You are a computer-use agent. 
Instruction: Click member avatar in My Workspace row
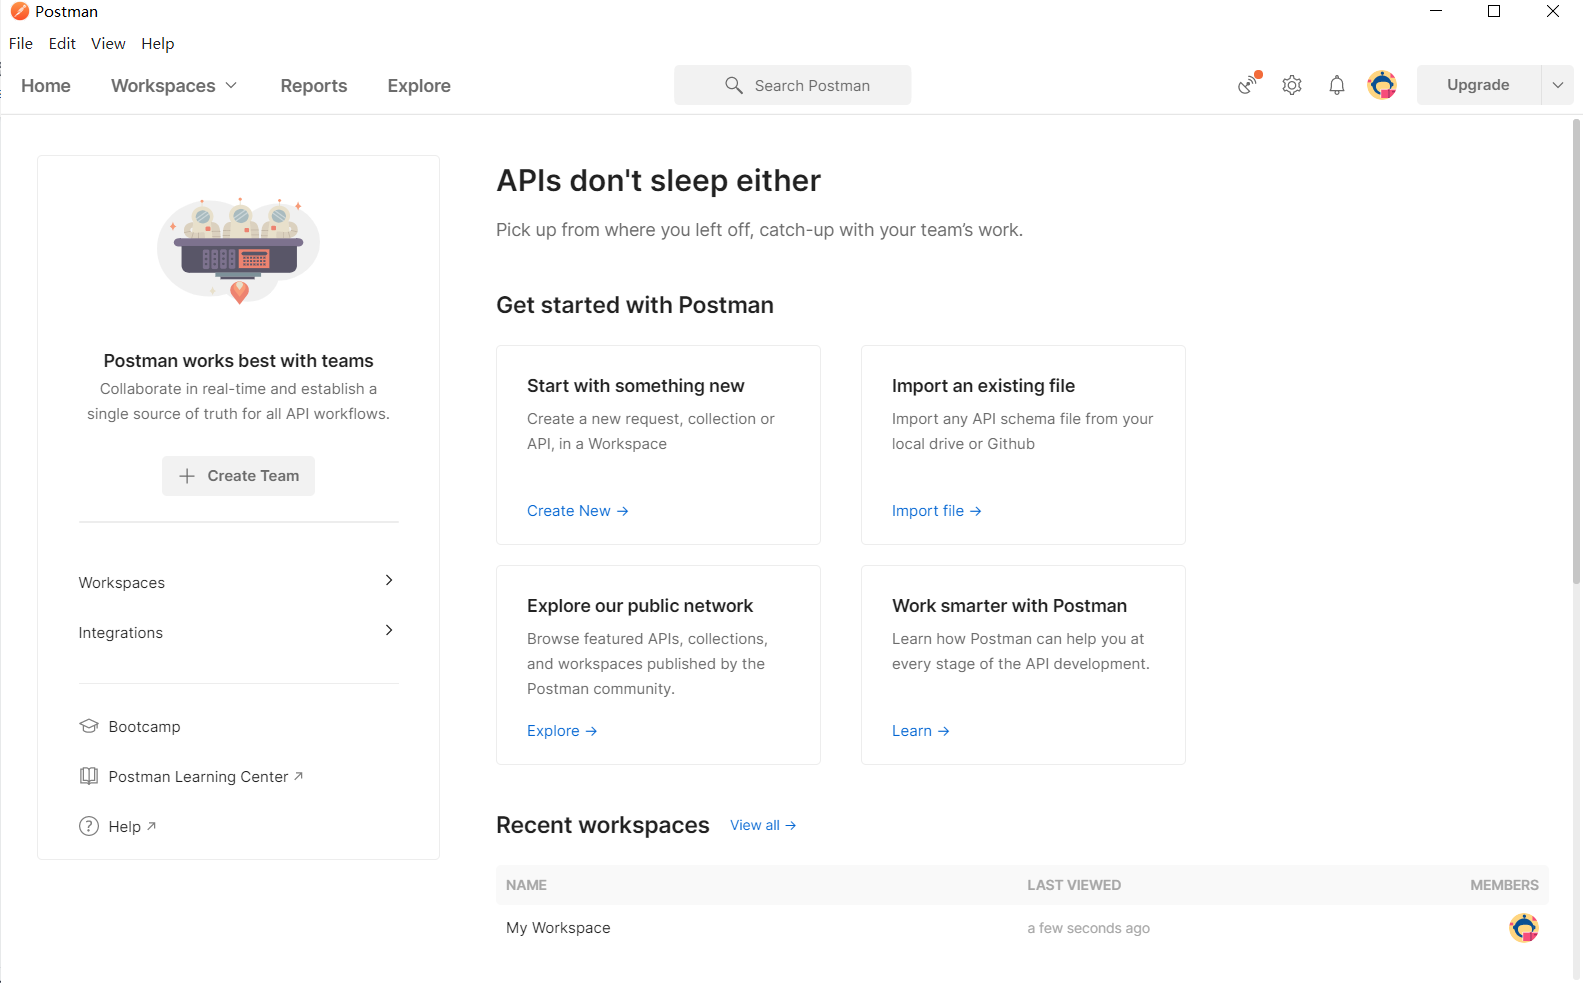[1524, 928]
